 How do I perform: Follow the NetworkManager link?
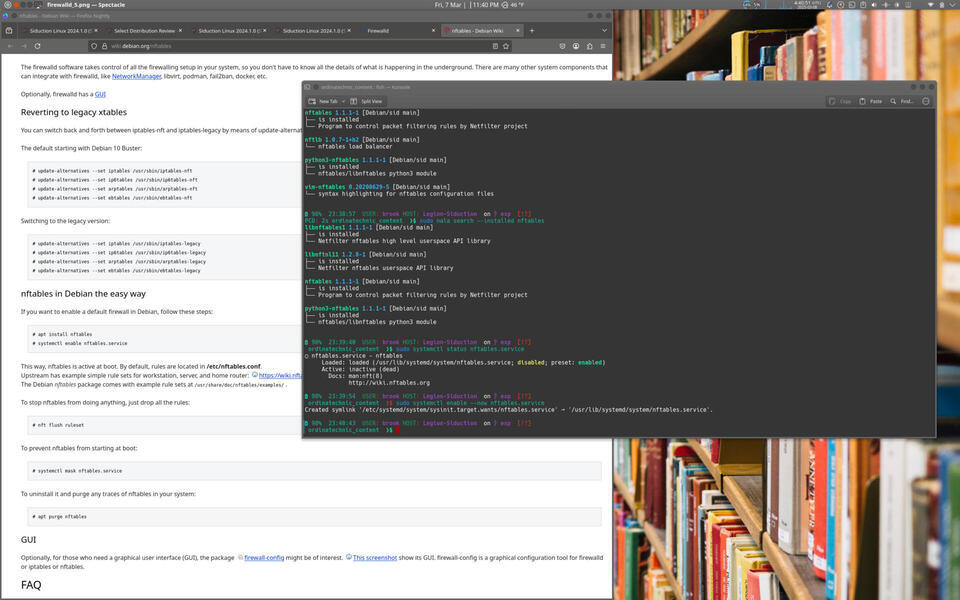point(137,77)
